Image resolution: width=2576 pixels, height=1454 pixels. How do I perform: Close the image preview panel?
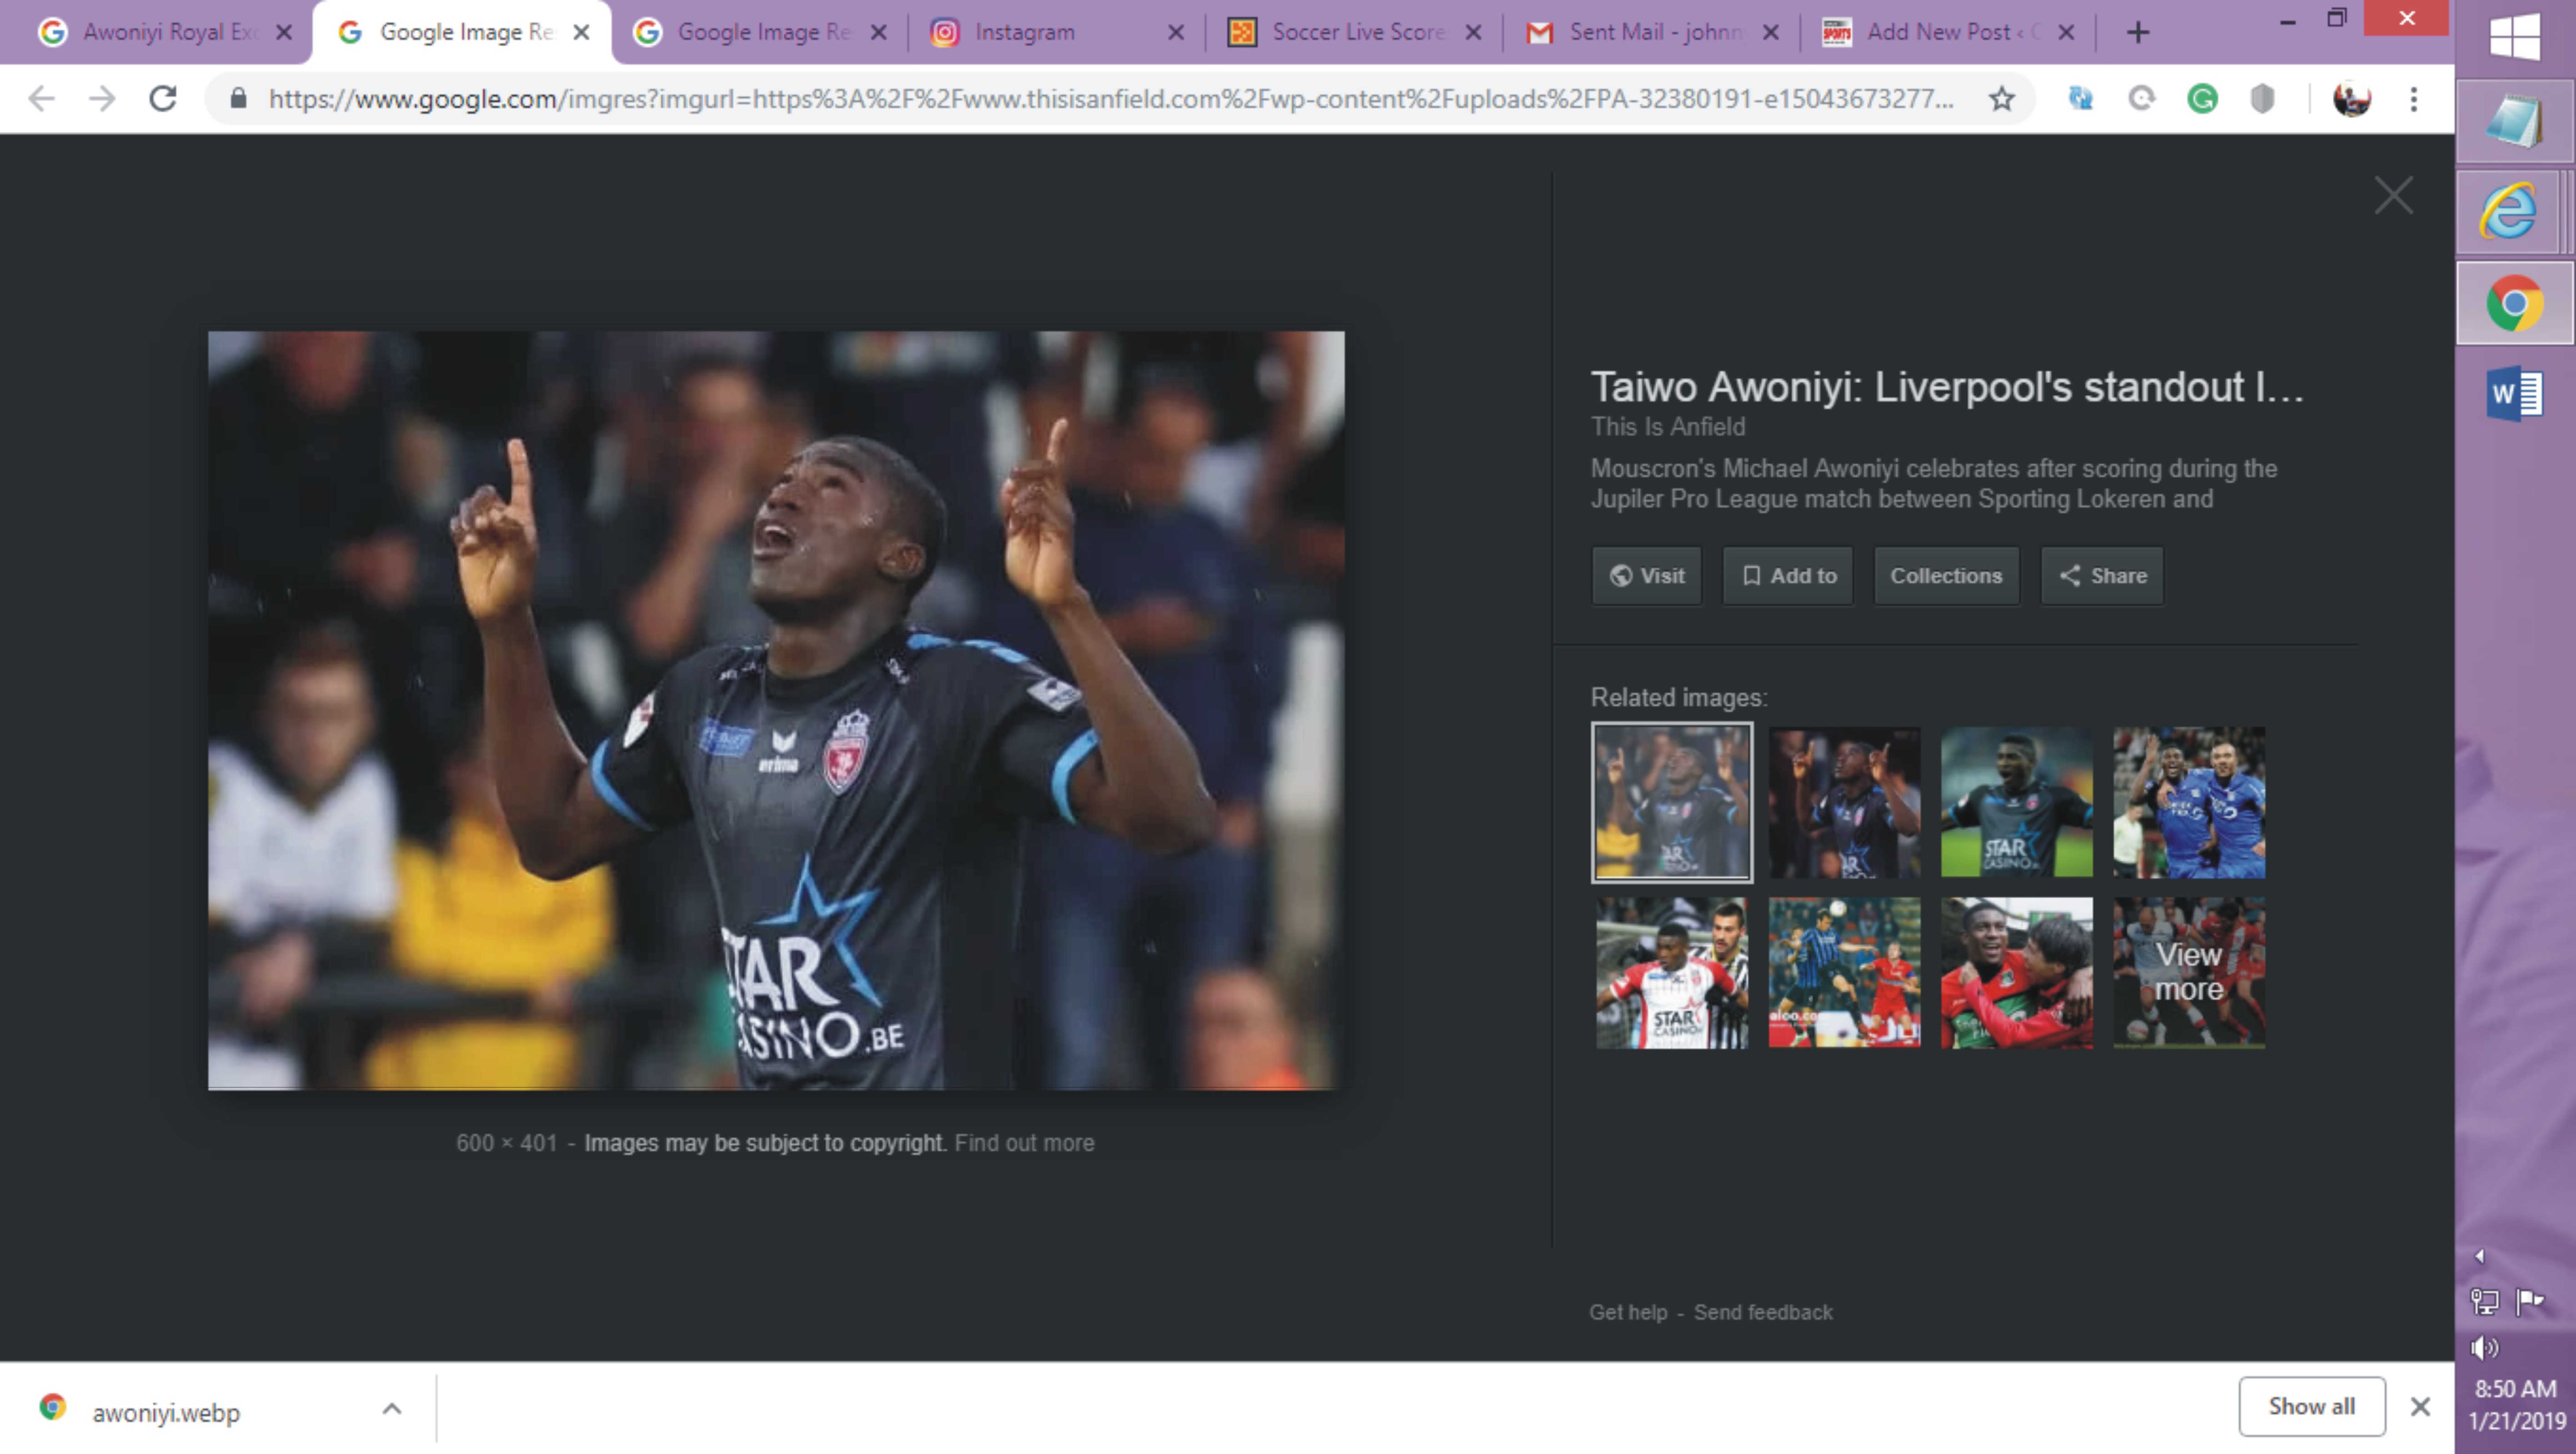[2393, 195]
